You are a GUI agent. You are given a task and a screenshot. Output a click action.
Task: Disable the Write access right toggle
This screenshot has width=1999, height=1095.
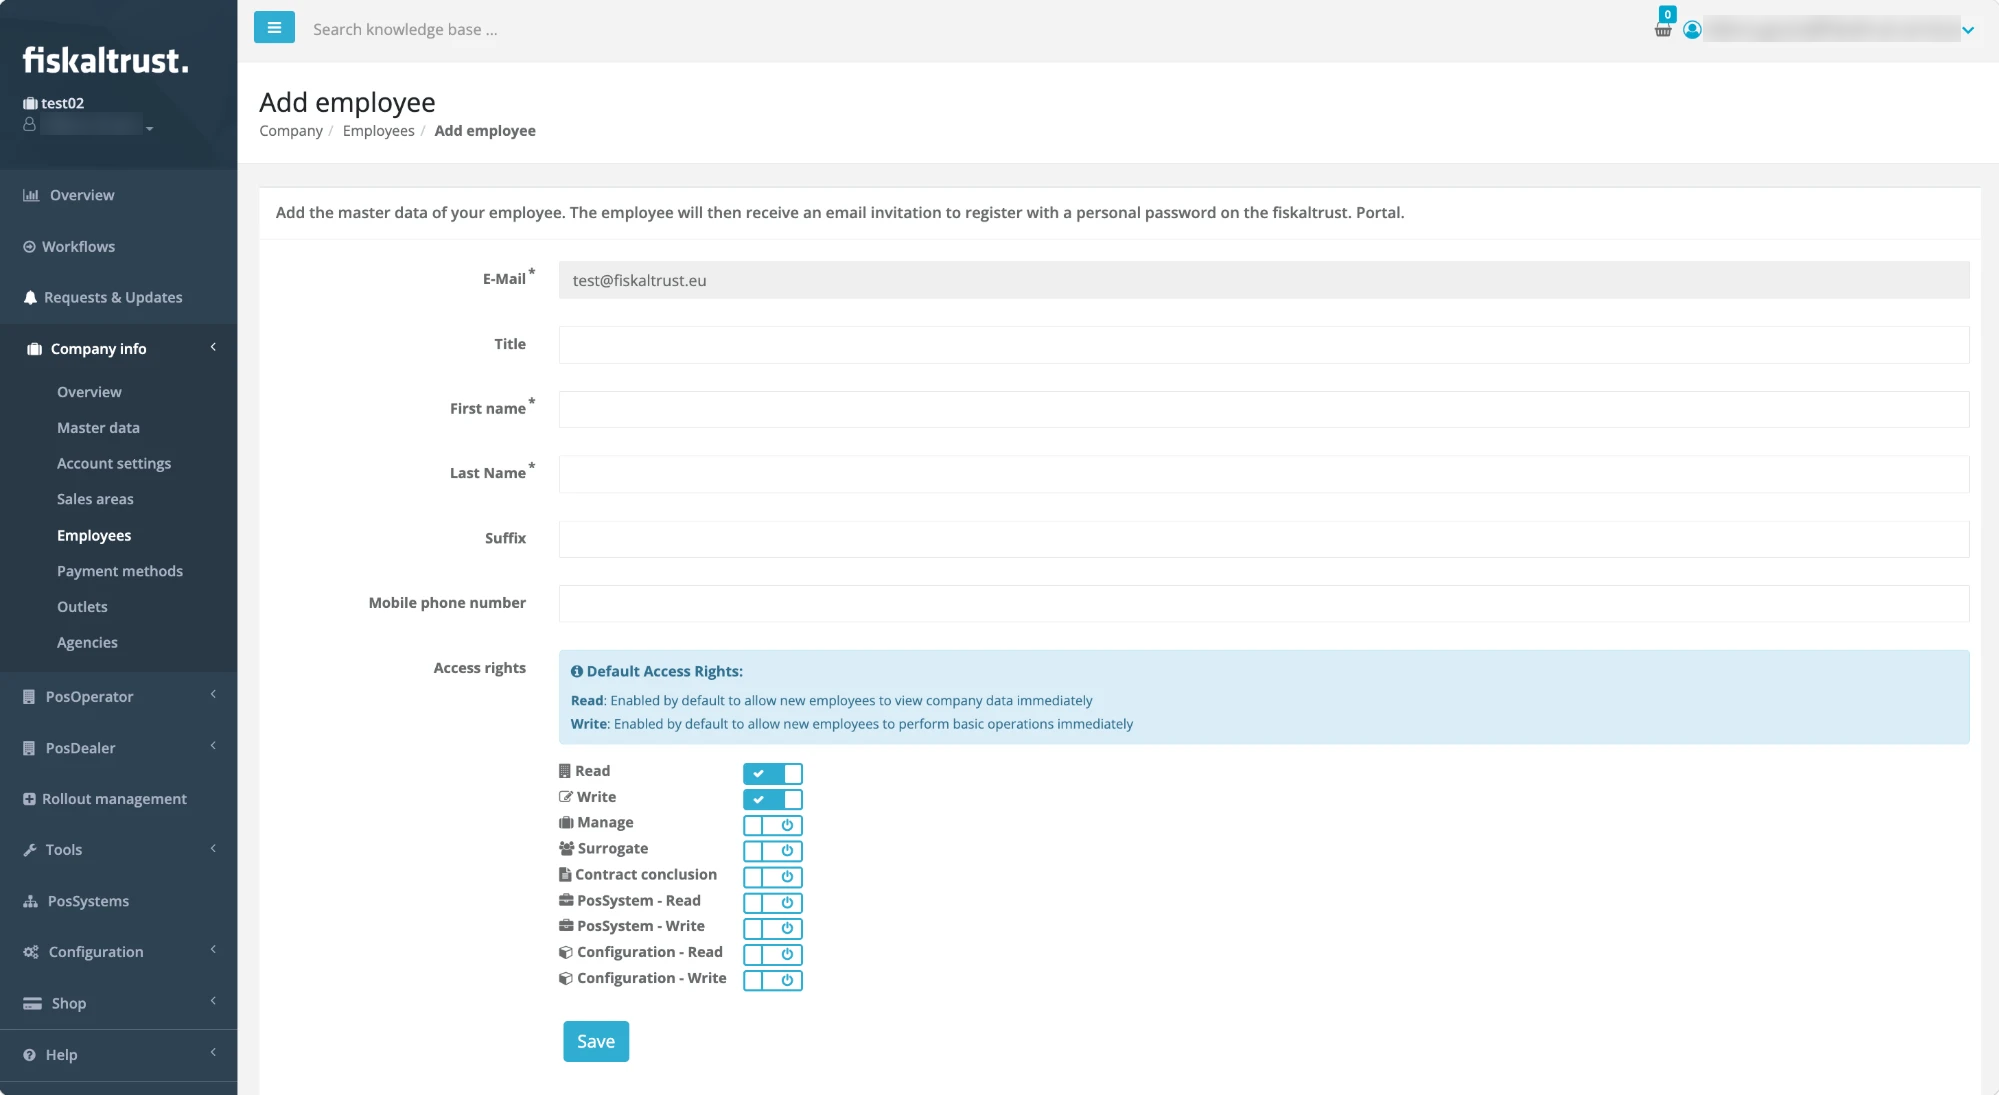tap(772, 799)
